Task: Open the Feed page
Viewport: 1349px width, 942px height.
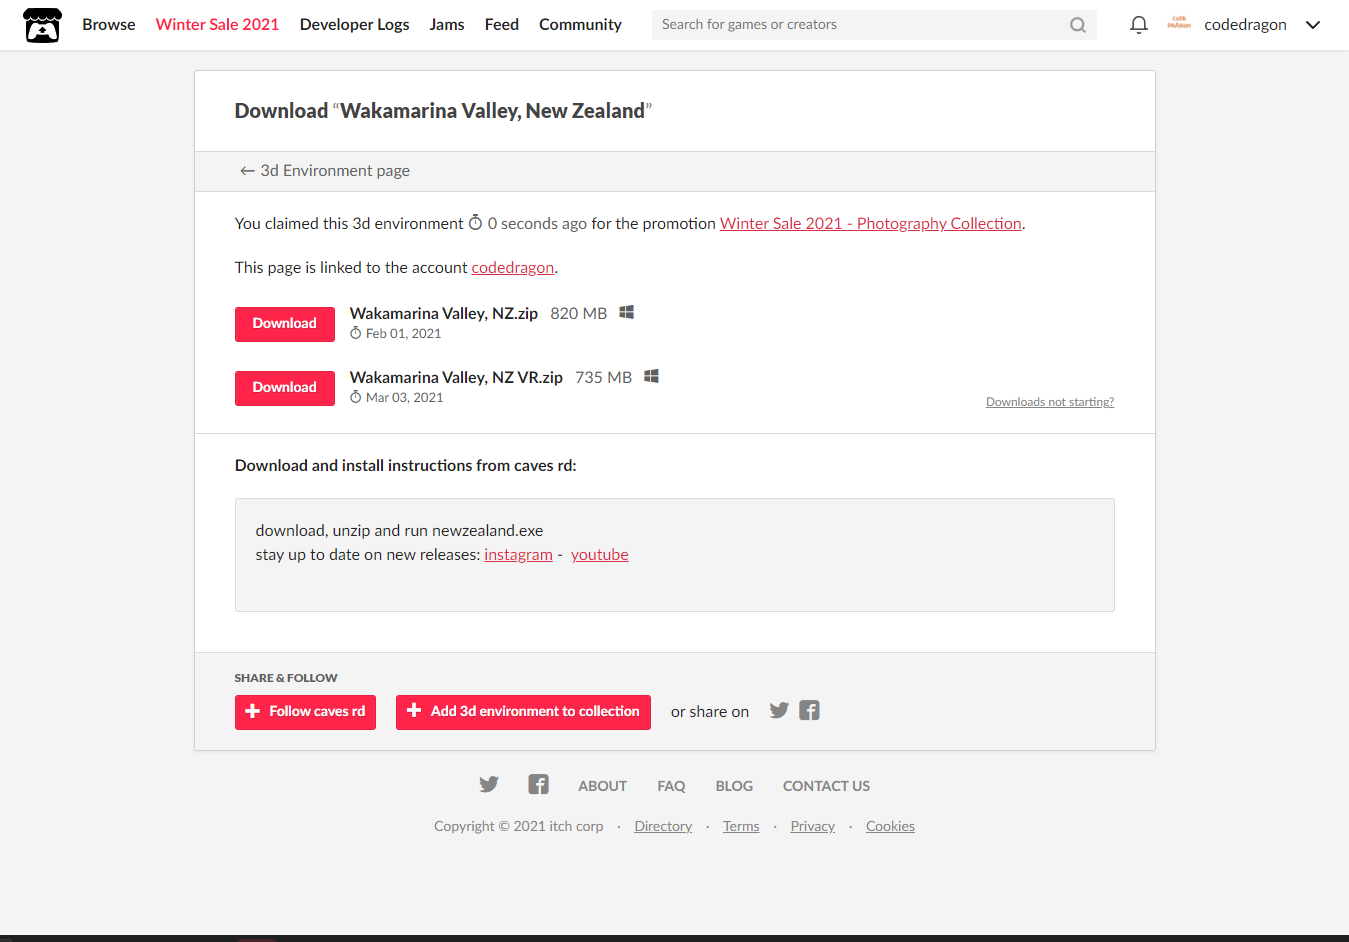Action: [502, 25]
